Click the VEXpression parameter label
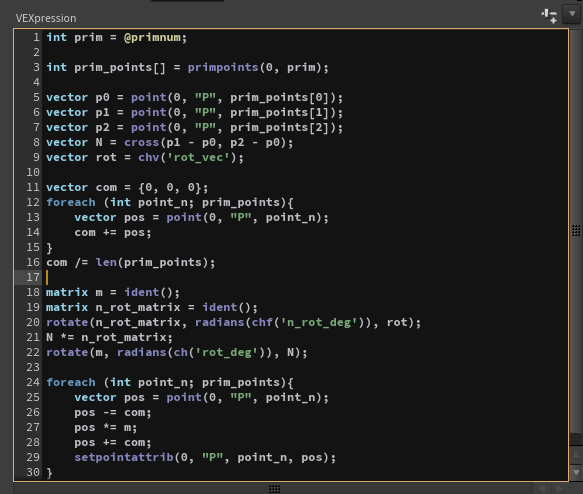 pos(46,18)
